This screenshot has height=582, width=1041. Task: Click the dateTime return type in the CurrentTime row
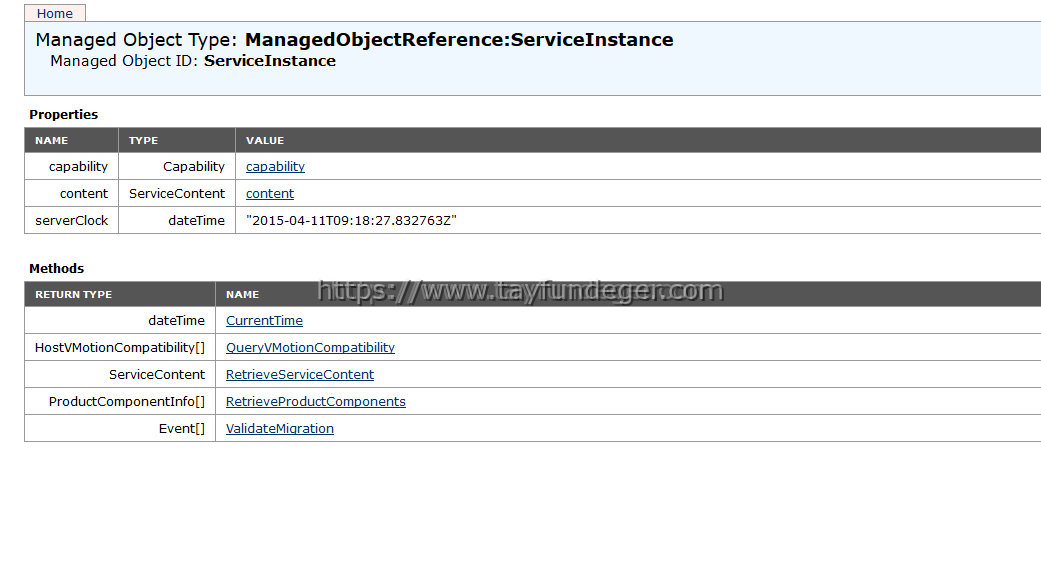coord(176,321)
